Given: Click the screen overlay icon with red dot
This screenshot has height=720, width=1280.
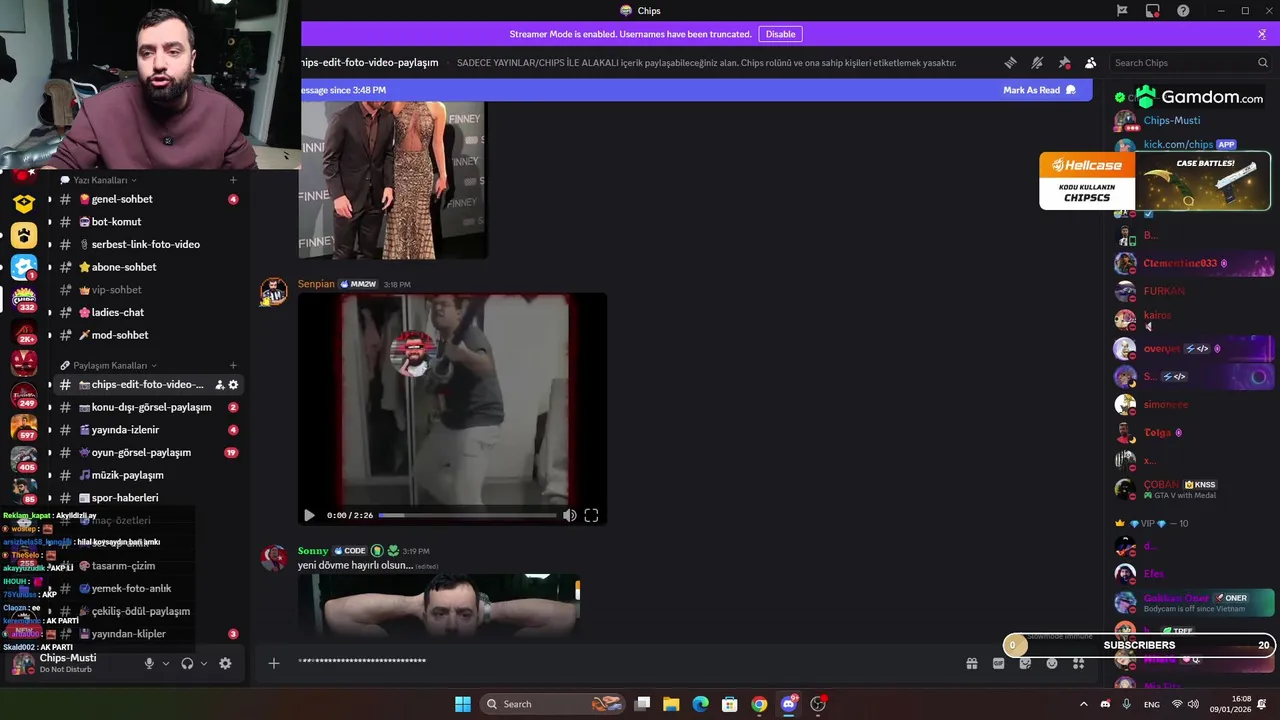Looking at the screenshot, I should click(x=1153, y=11).
